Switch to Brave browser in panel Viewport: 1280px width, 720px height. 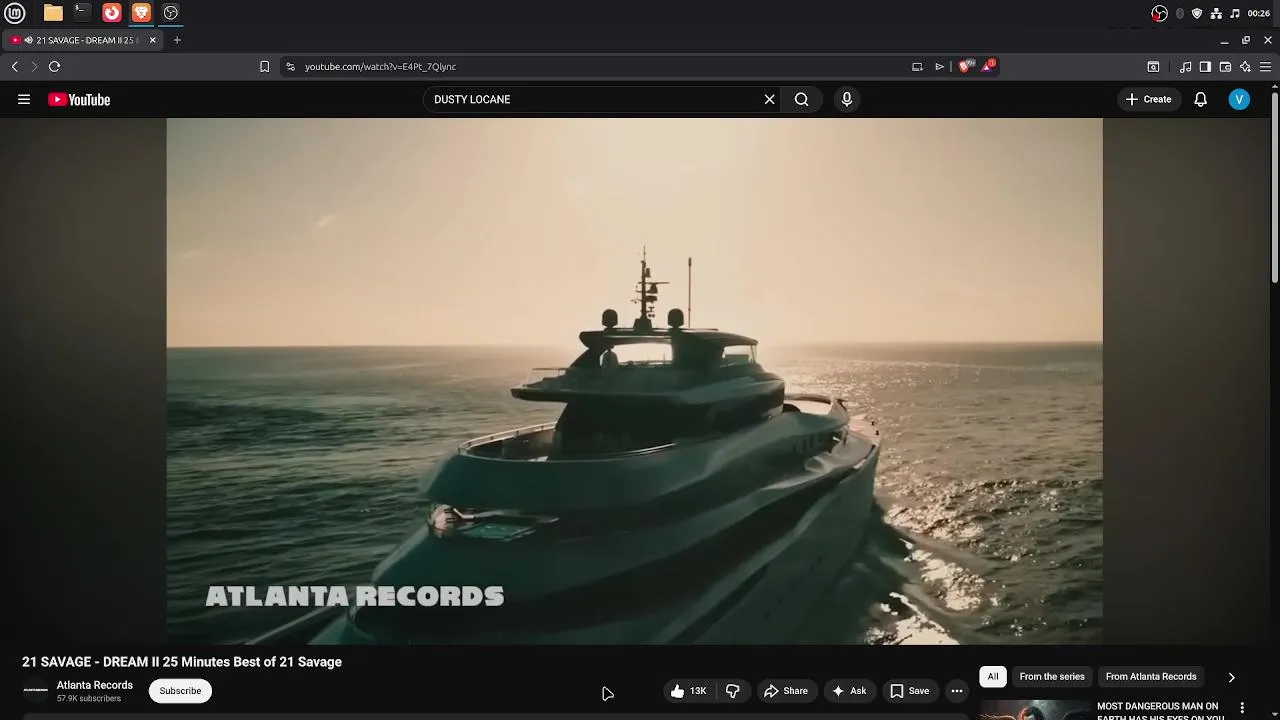coord(141,13)
